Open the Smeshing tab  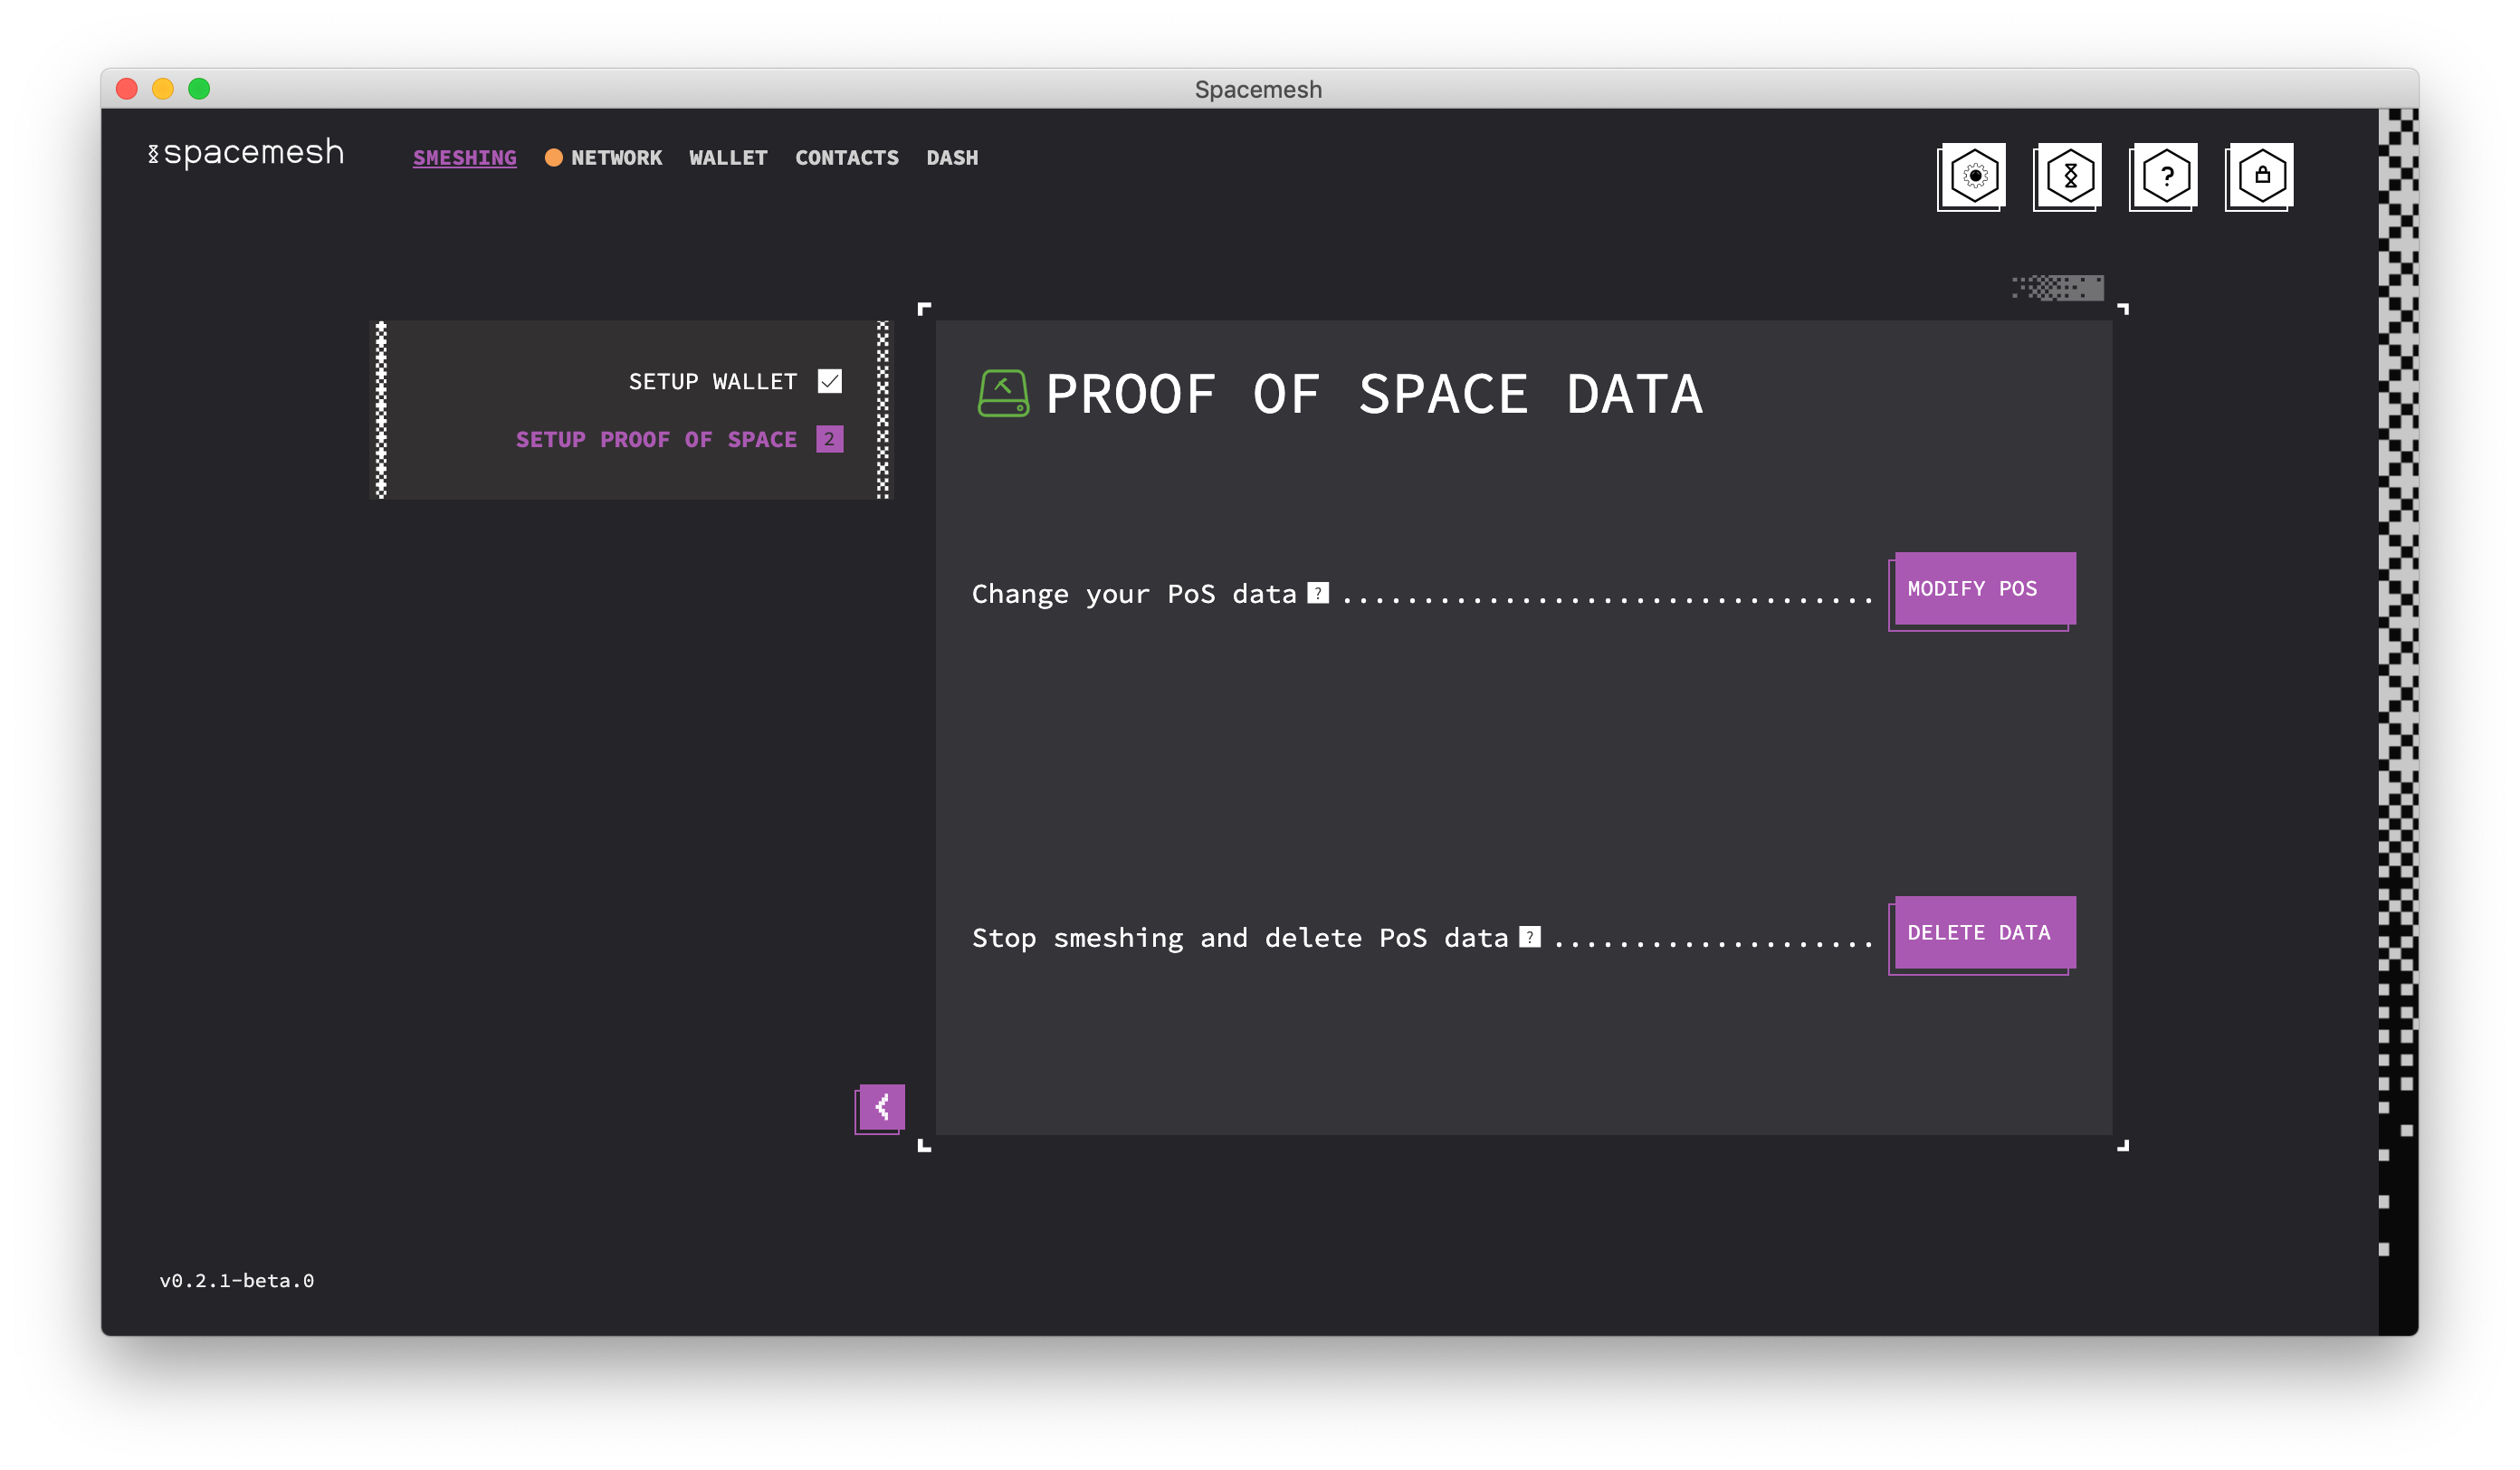465,158
